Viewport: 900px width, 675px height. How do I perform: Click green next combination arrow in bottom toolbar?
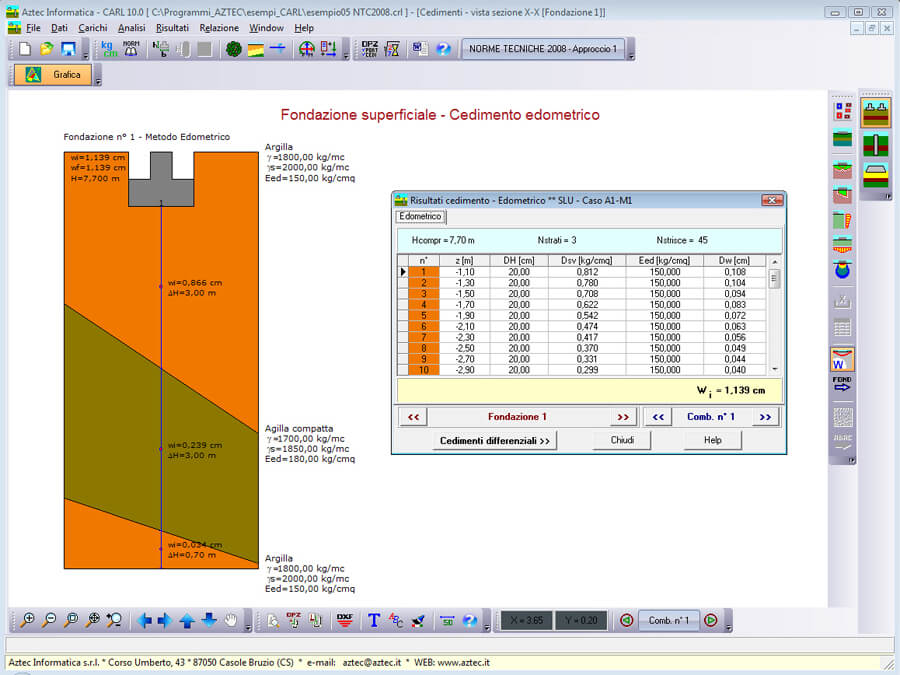pos(710,620)
